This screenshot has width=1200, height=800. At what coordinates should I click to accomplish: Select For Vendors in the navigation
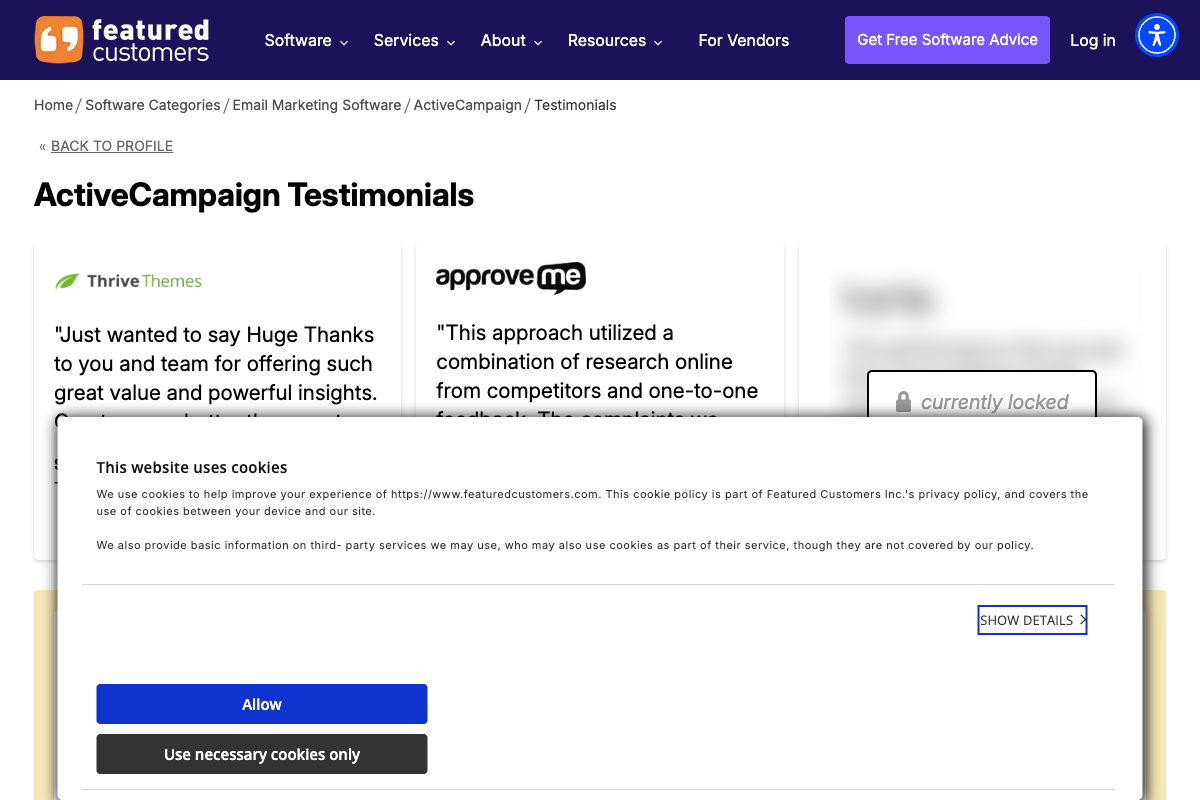coord(743,40)
